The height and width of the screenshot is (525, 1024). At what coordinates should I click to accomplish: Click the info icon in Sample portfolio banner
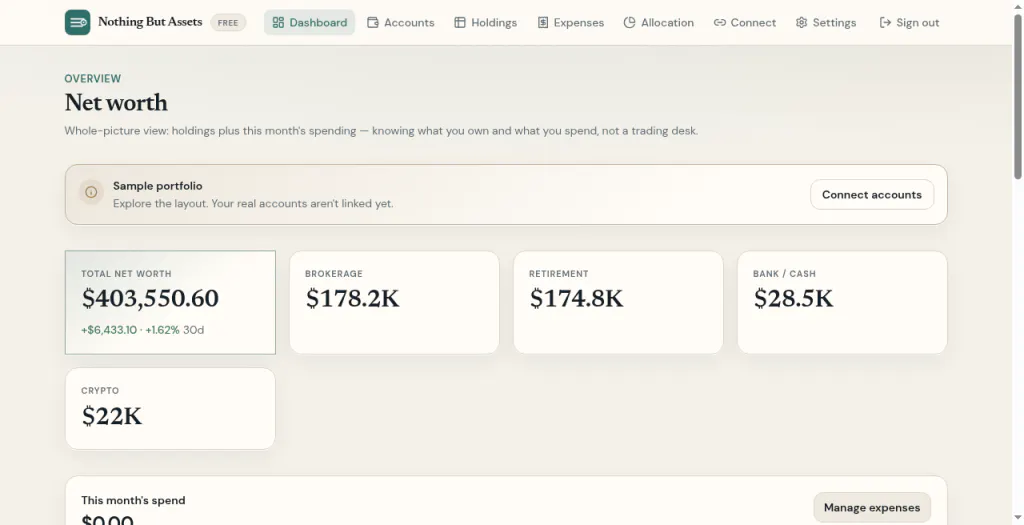pos(91,192)
